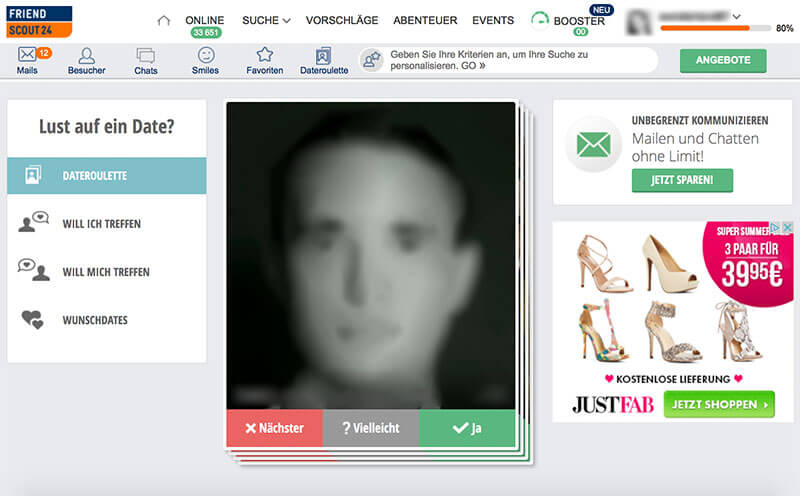Open the Favoriten star icon
The image size is (800, 496).
(x=264, y=55)
